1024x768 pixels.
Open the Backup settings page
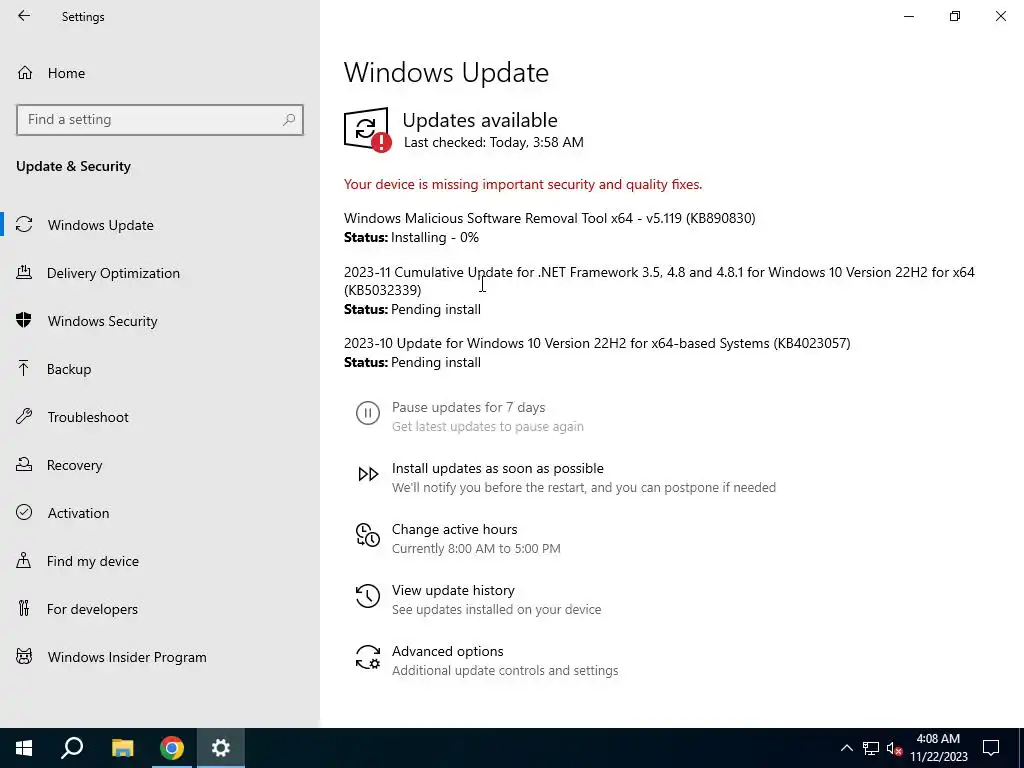tap(160, 369)
